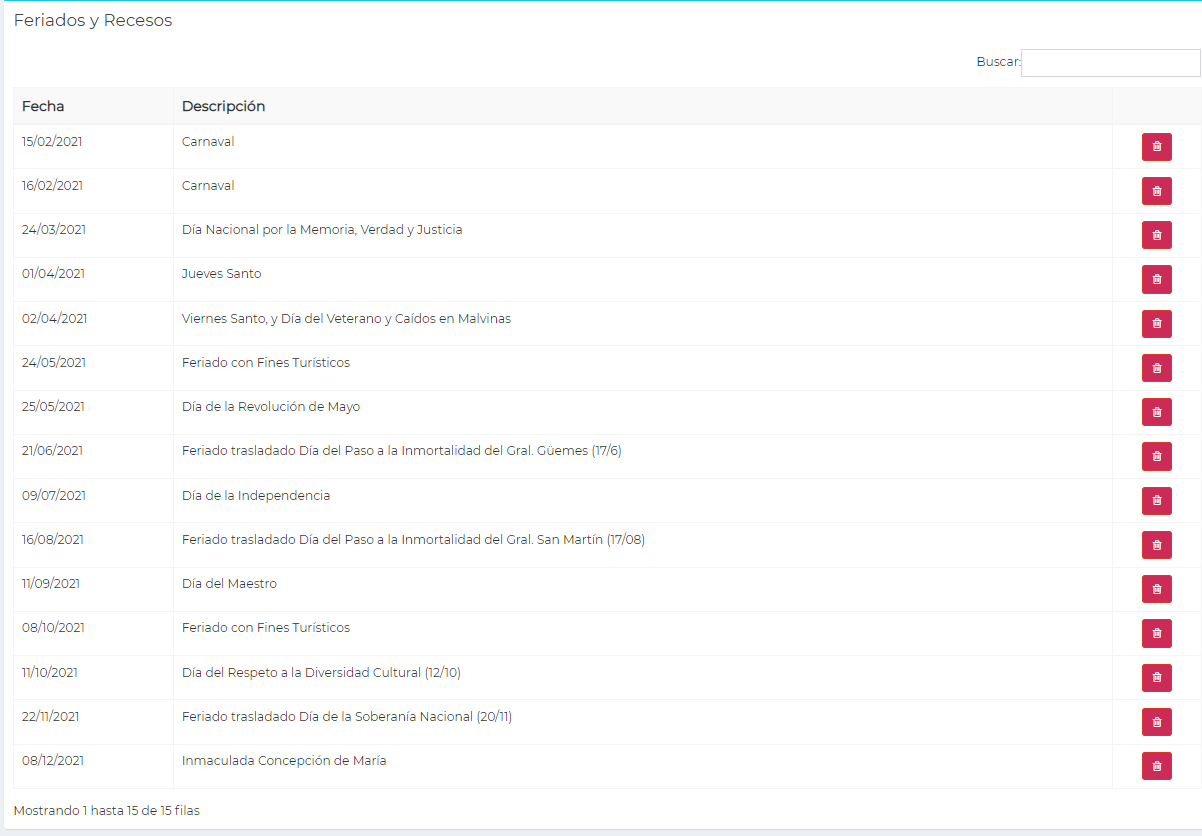Select Día de la Revolución de Mayo text
Screen dimensions: 1202x836
pos(271,407)
